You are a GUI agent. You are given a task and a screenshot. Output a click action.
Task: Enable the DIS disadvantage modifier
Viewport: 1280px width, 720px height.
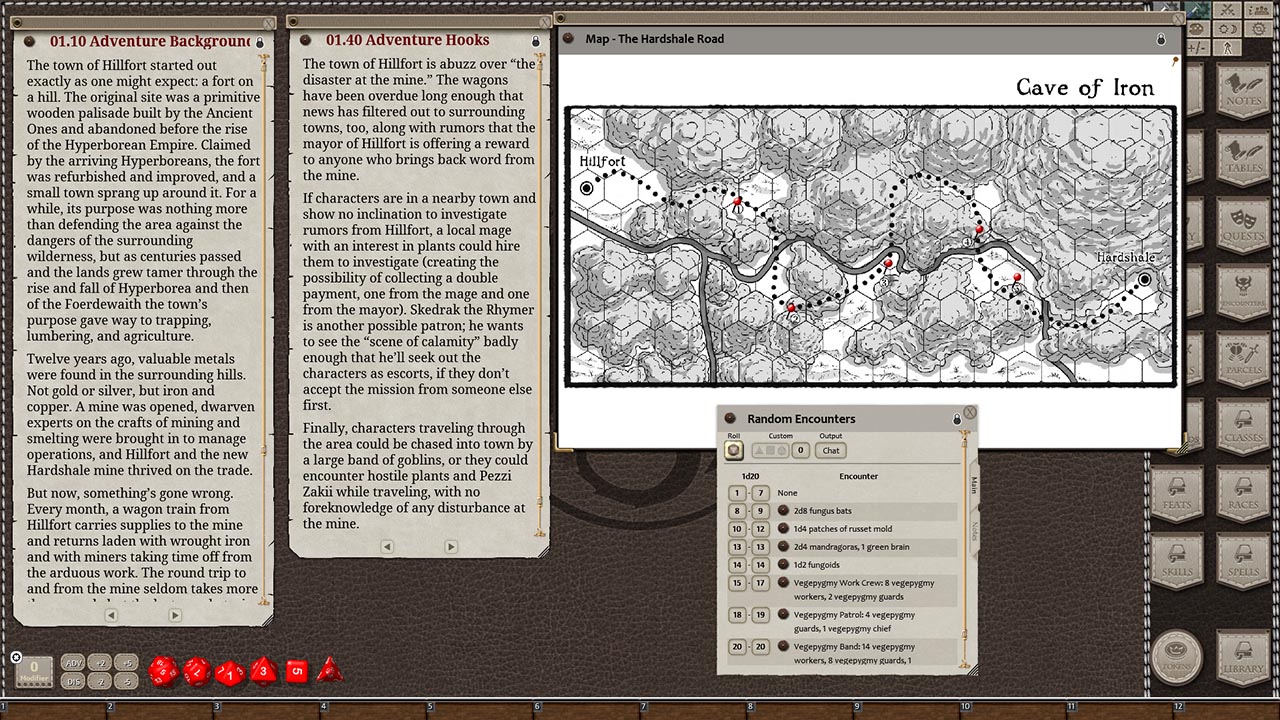click(74, 682)
